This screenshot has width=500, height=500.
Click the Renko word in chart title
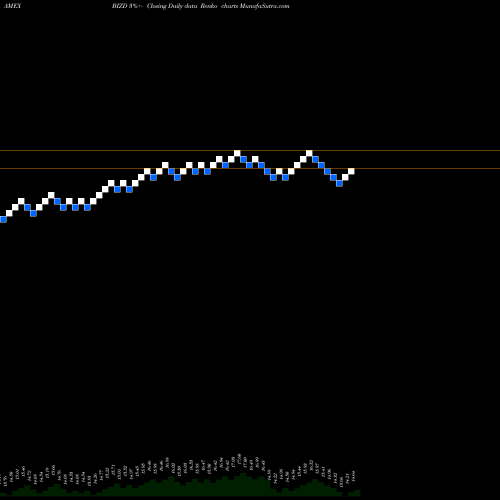click(209, 6)
